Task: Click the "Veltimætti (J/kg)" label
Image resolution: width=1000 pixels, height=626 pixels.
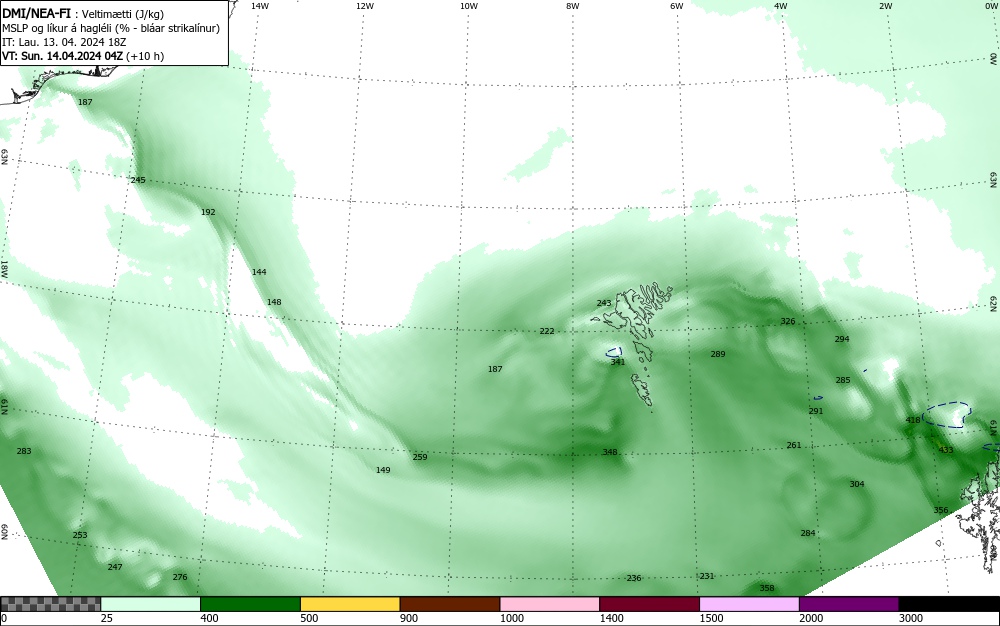Action: pyautogui.click(x=122, y=15)
